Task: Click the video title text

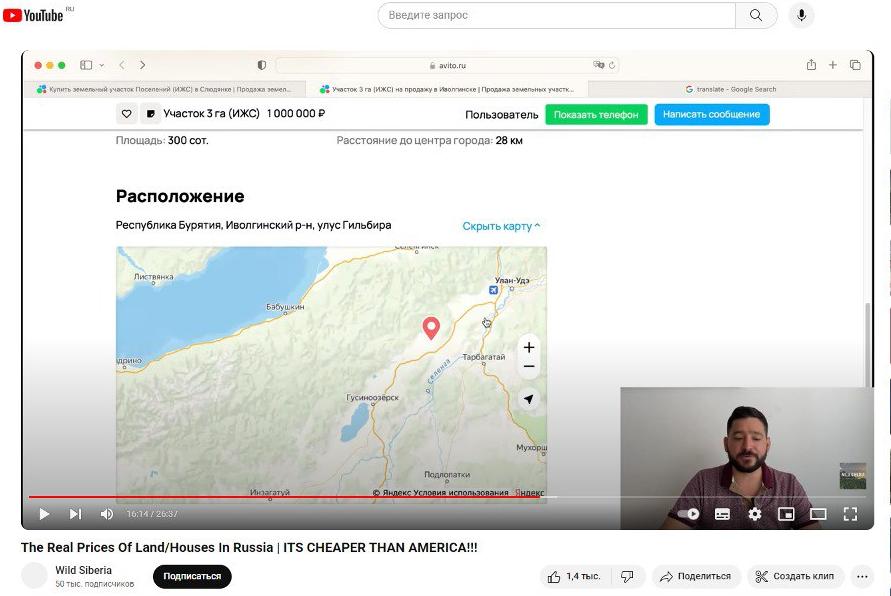Action: [249, 548]
